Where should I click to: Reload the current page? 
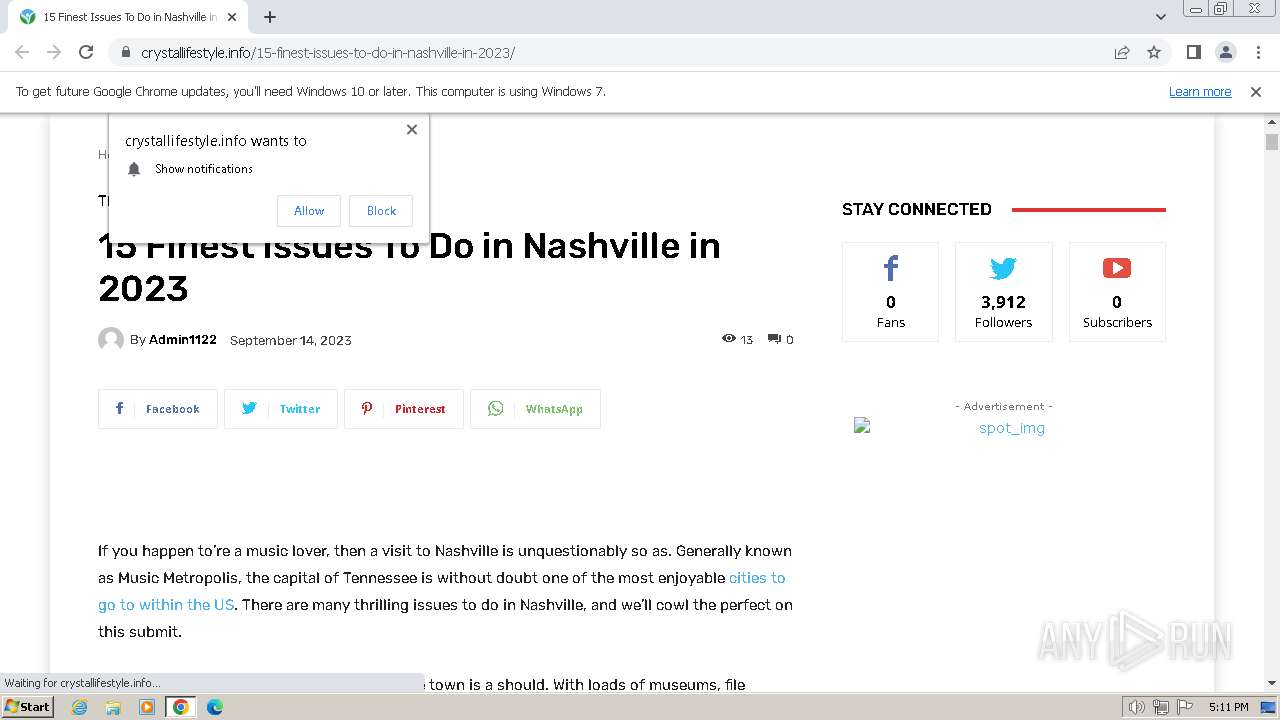point(86,52)
